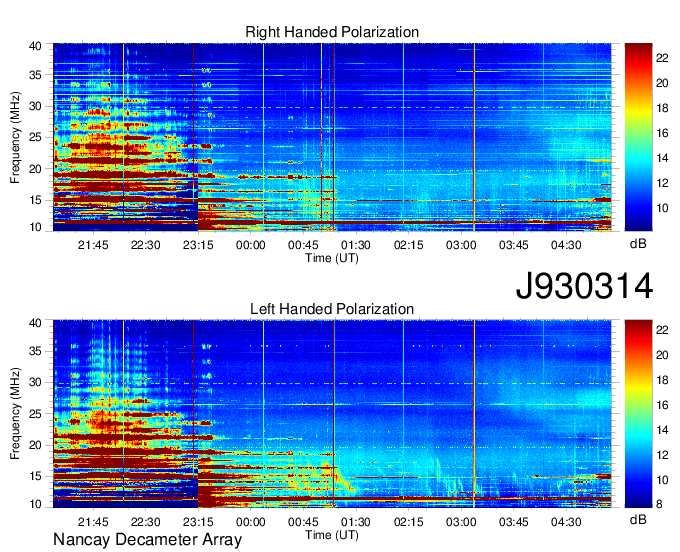This screenshot has height=552, width=680.
Task: Click the upper plot's dB color bar
Action: 638,137
